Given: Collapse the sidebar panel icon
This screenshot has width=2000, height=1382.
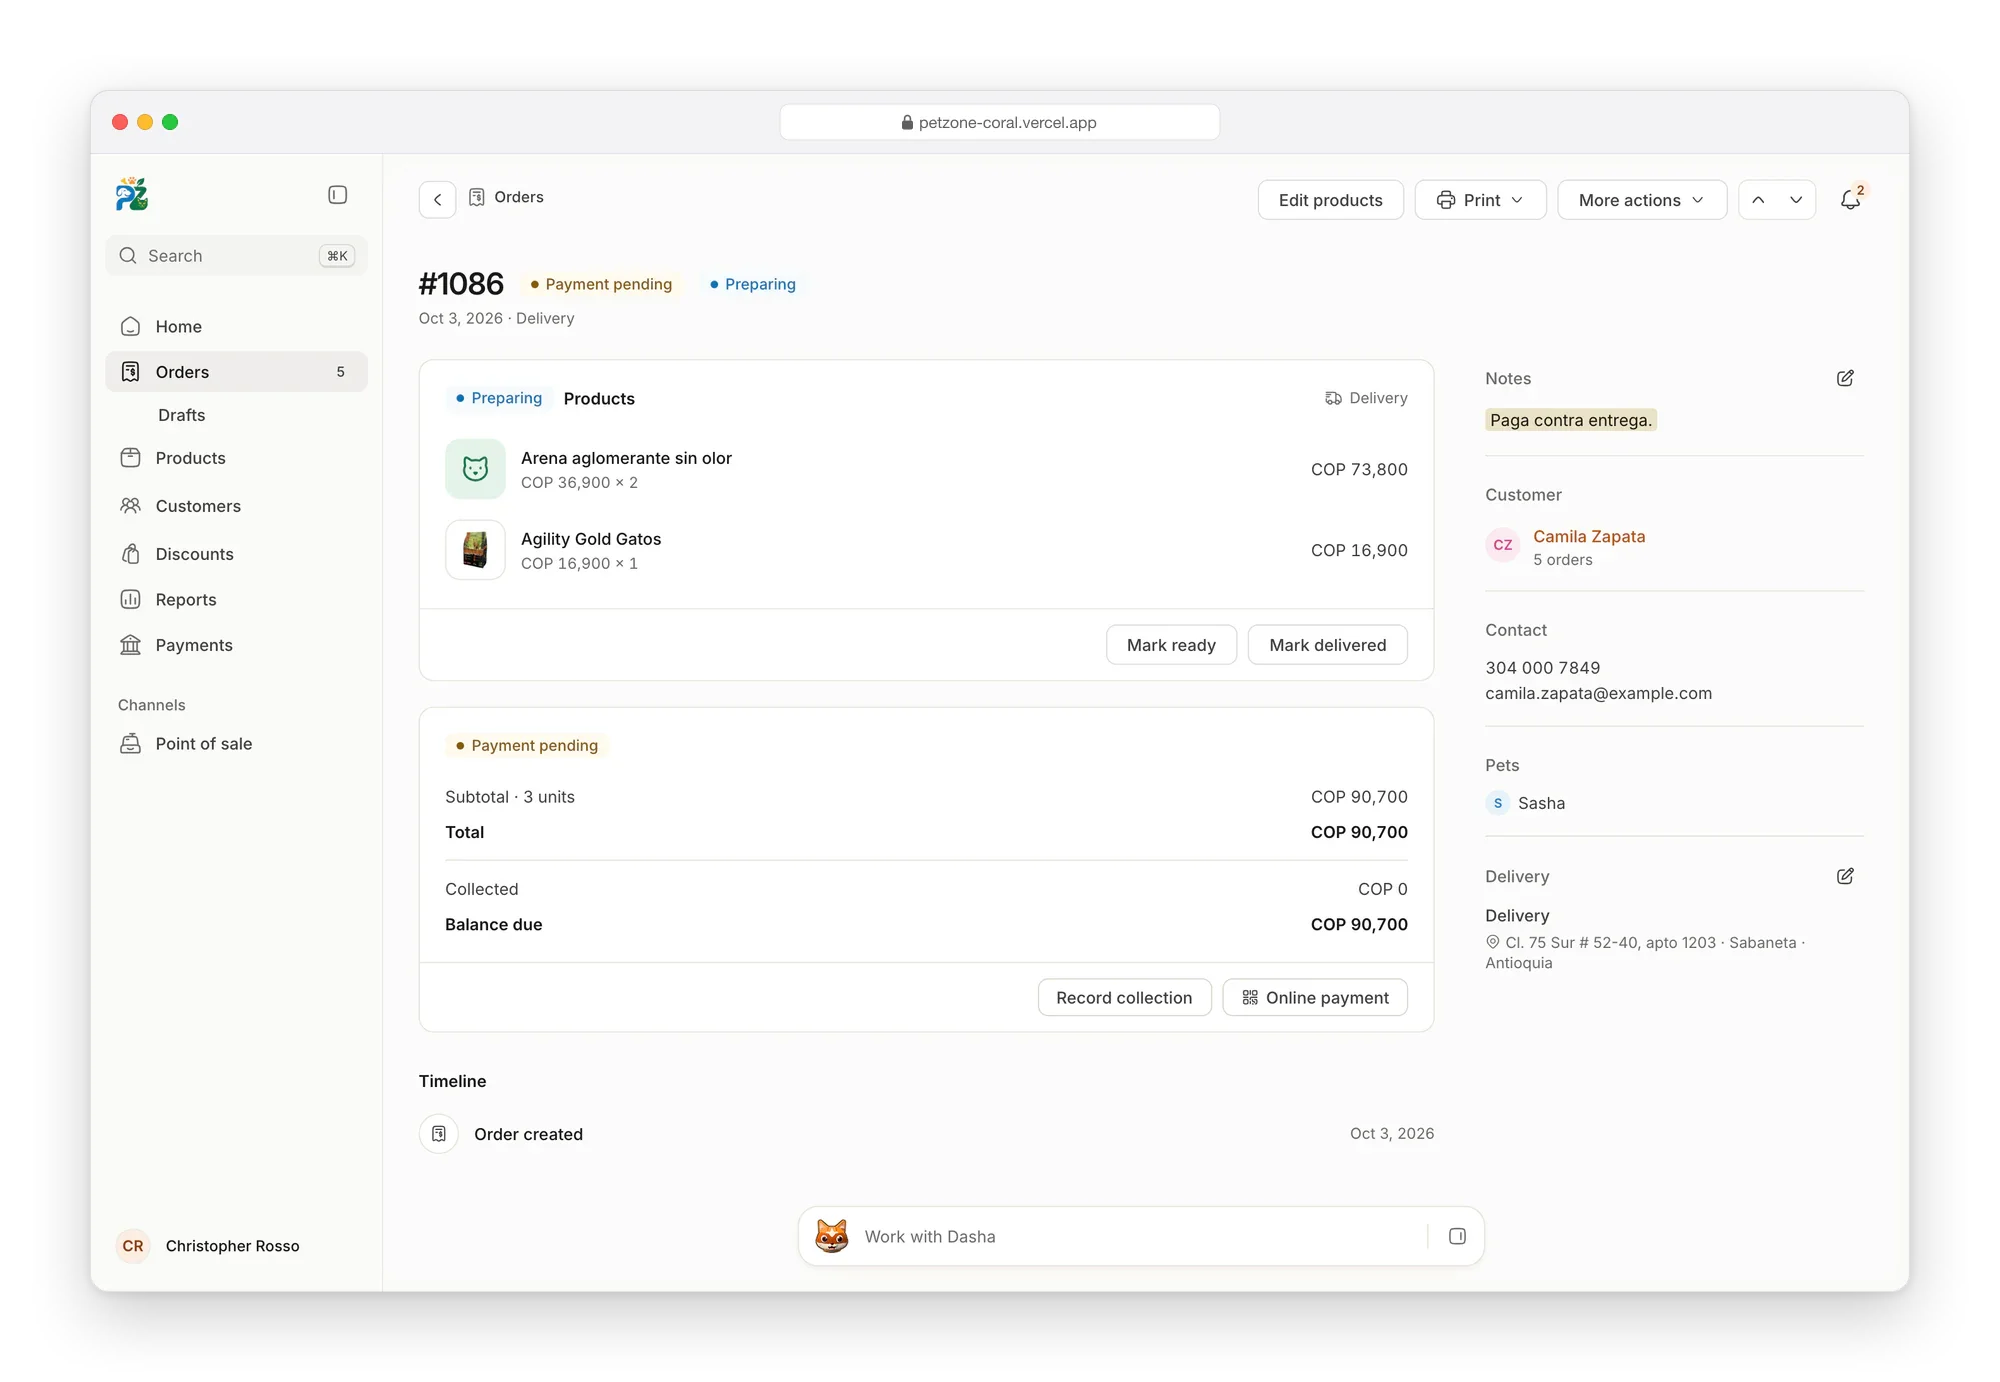Looking at the screenshot, I should coord(337,195).
